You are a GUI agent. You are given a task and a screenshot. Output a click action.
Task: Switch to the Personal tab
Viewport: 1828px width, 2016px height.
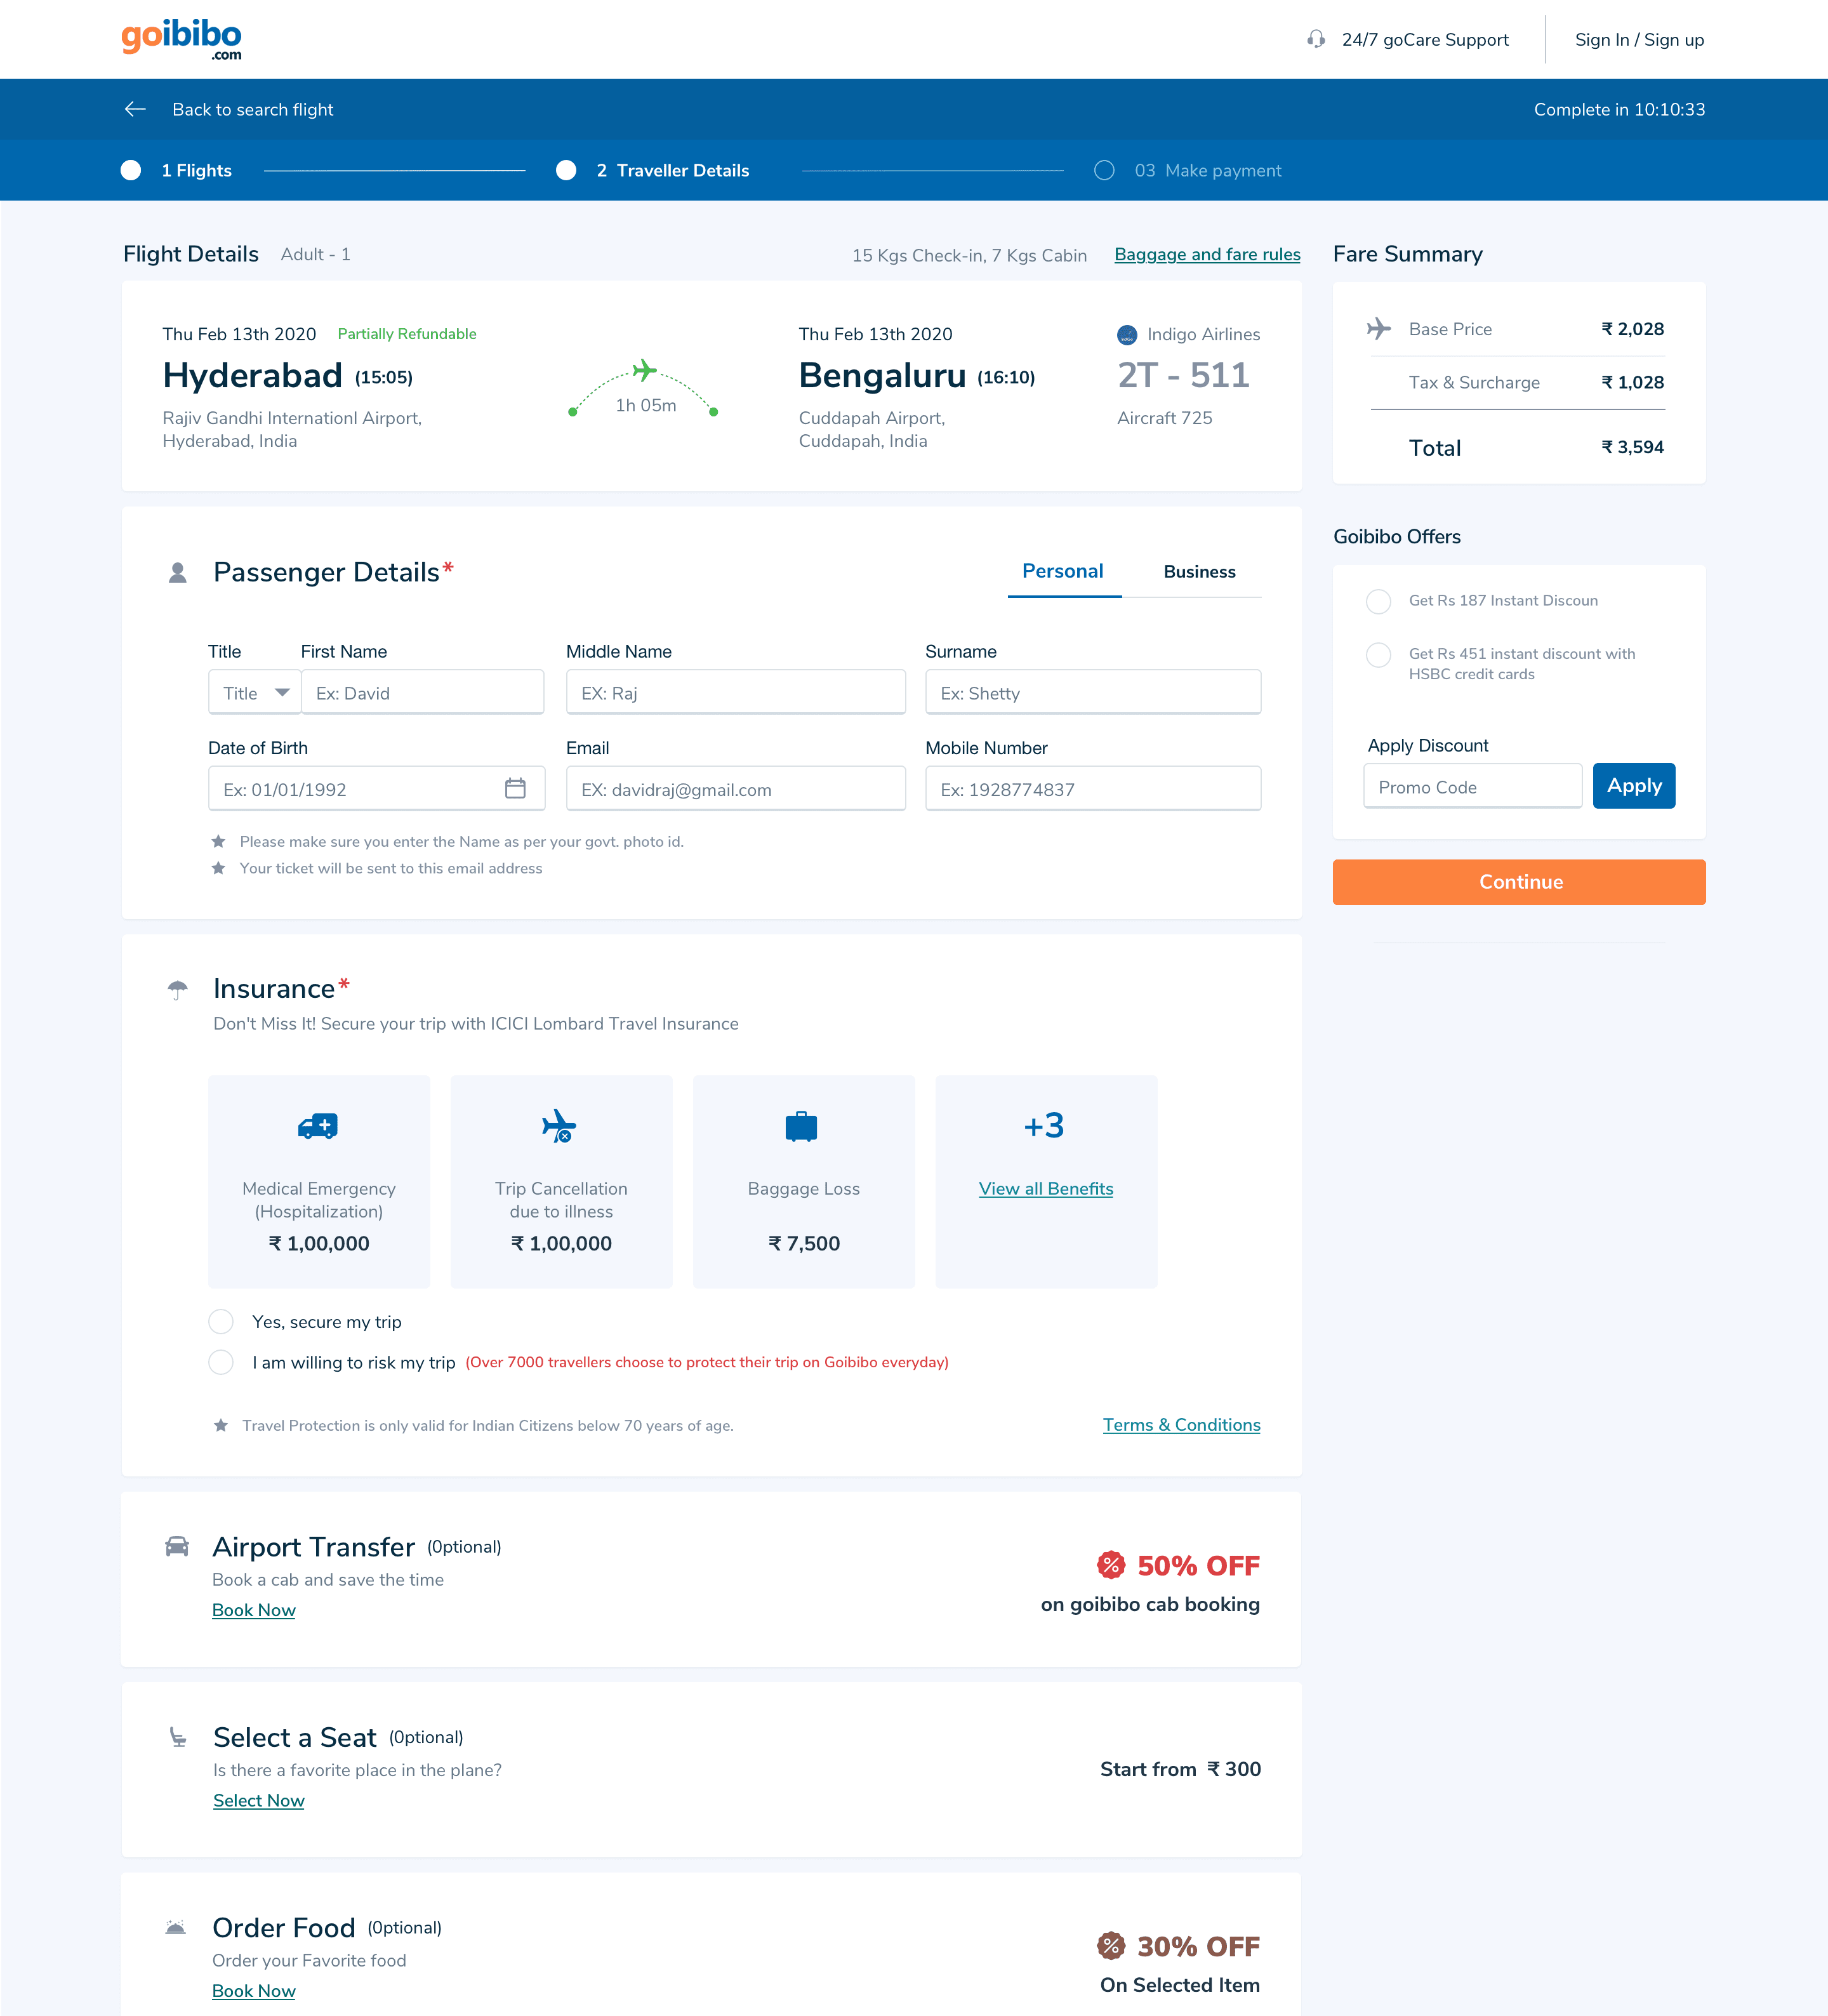point(1063,571)
